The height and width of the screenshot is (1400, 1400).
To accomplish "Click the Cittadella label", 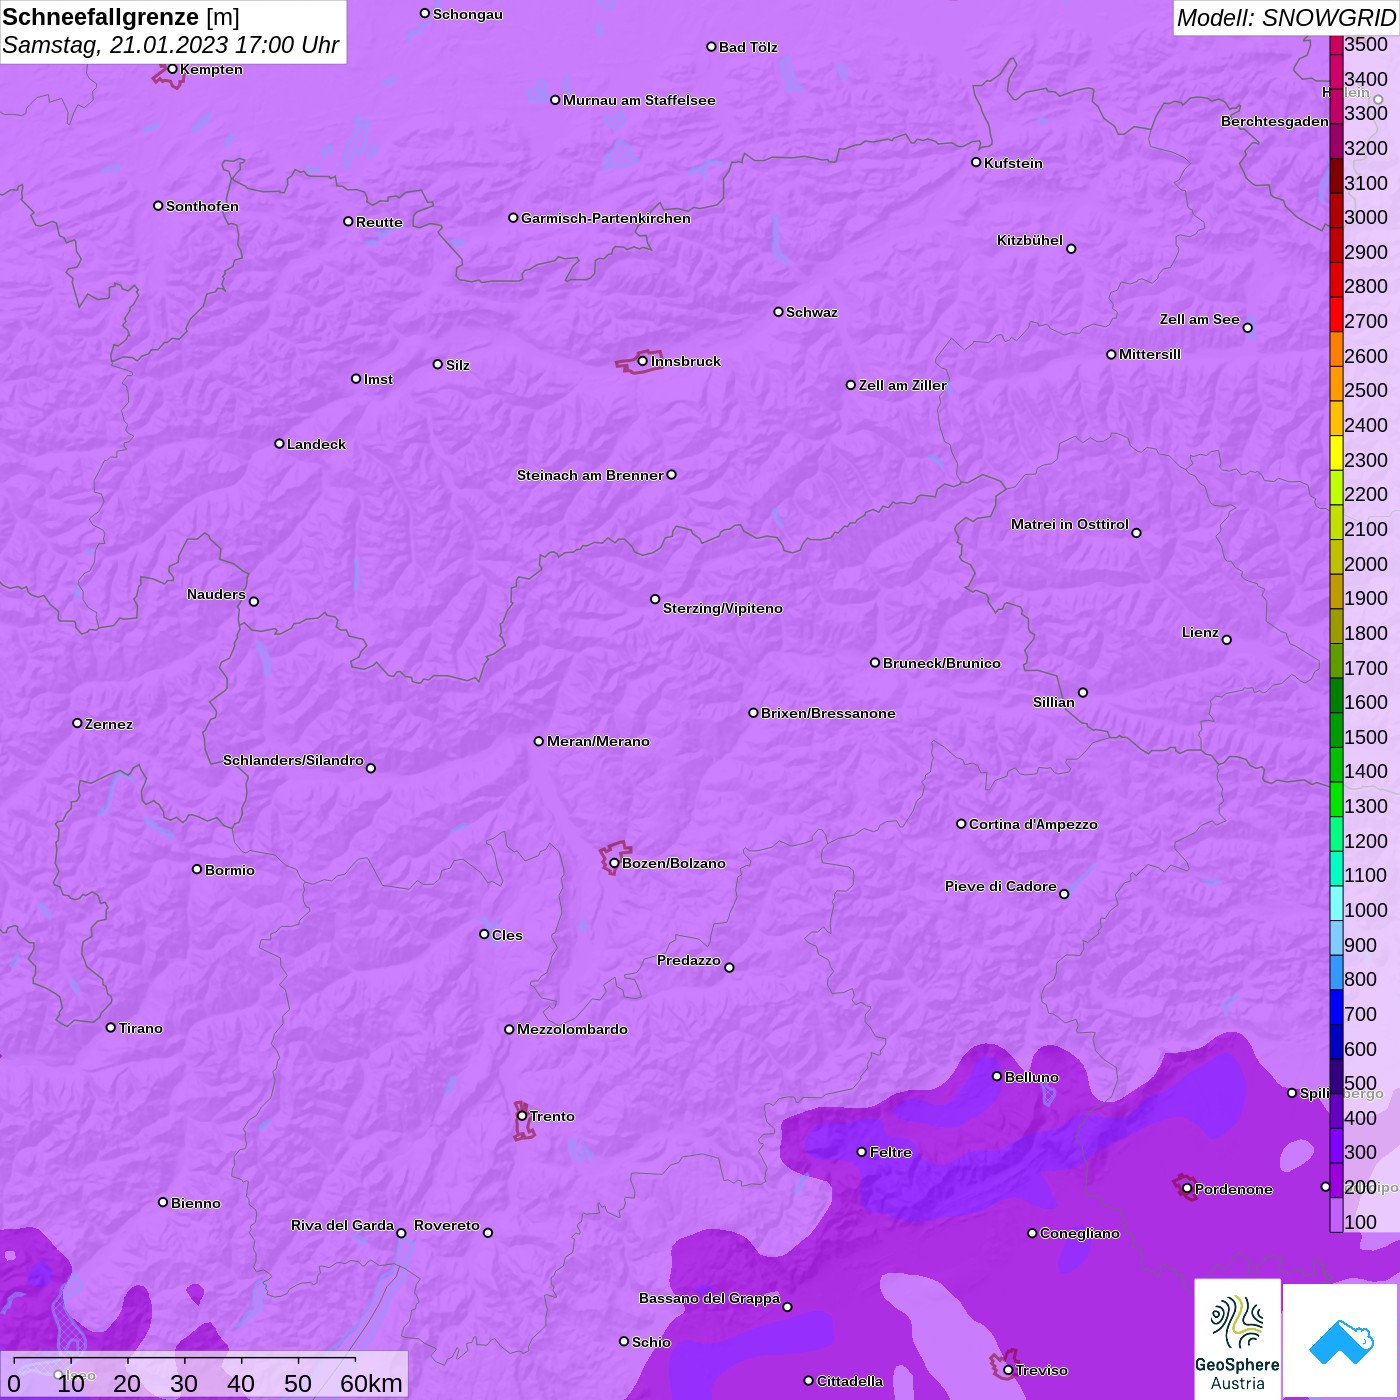I will pyautogui.click(x=850, y=1381).
